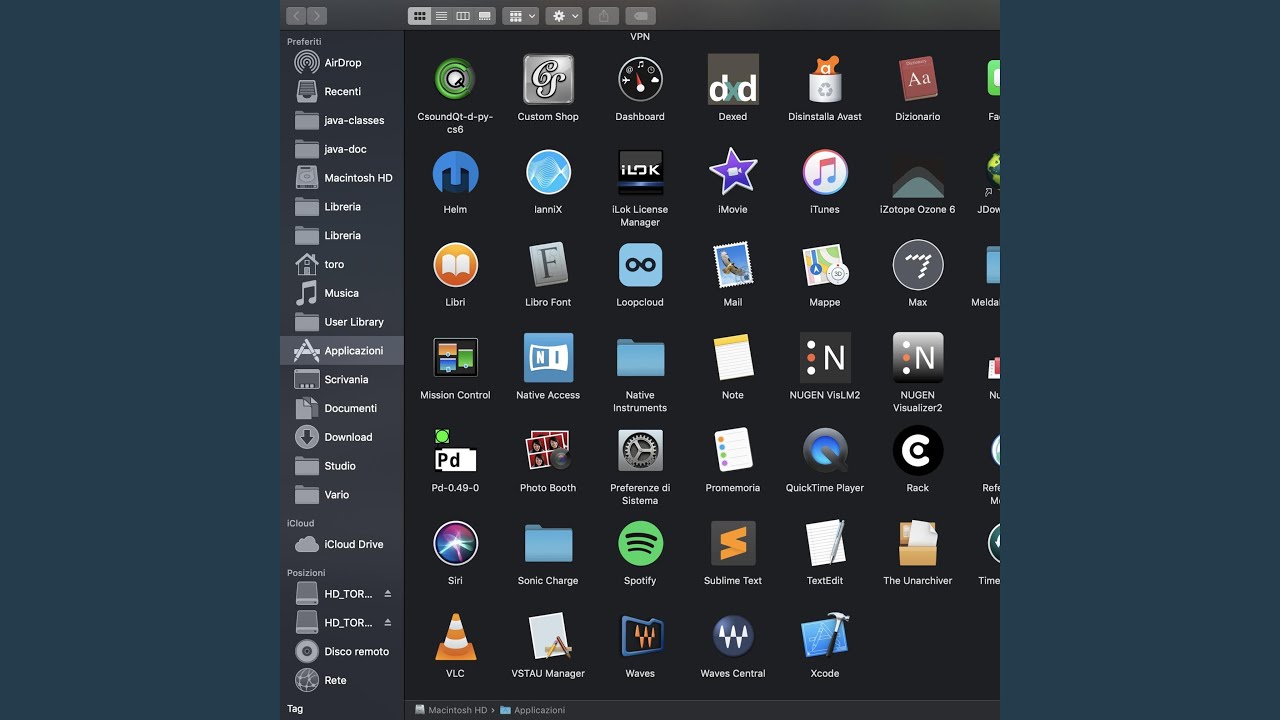Select the Sonic Charge folder
The width and height of the screenshot is (1280, 720).
point(548,544)
